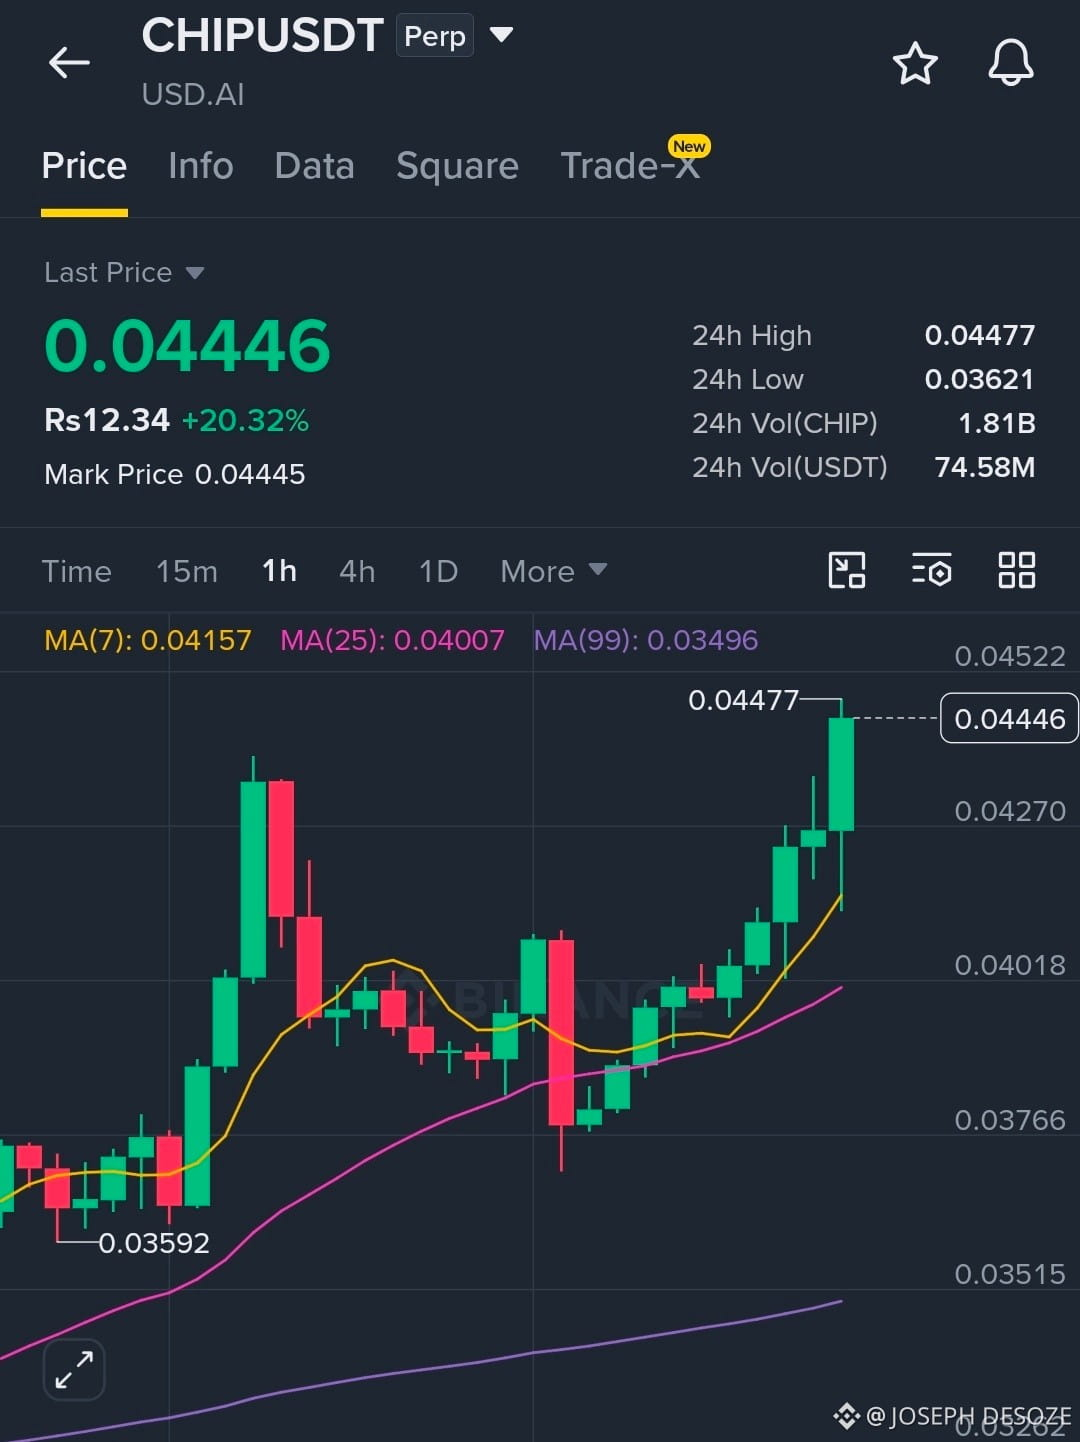The image size is (1080, 1442).
Task: Tap the large last price 0.04446
Action: (187, 346)
